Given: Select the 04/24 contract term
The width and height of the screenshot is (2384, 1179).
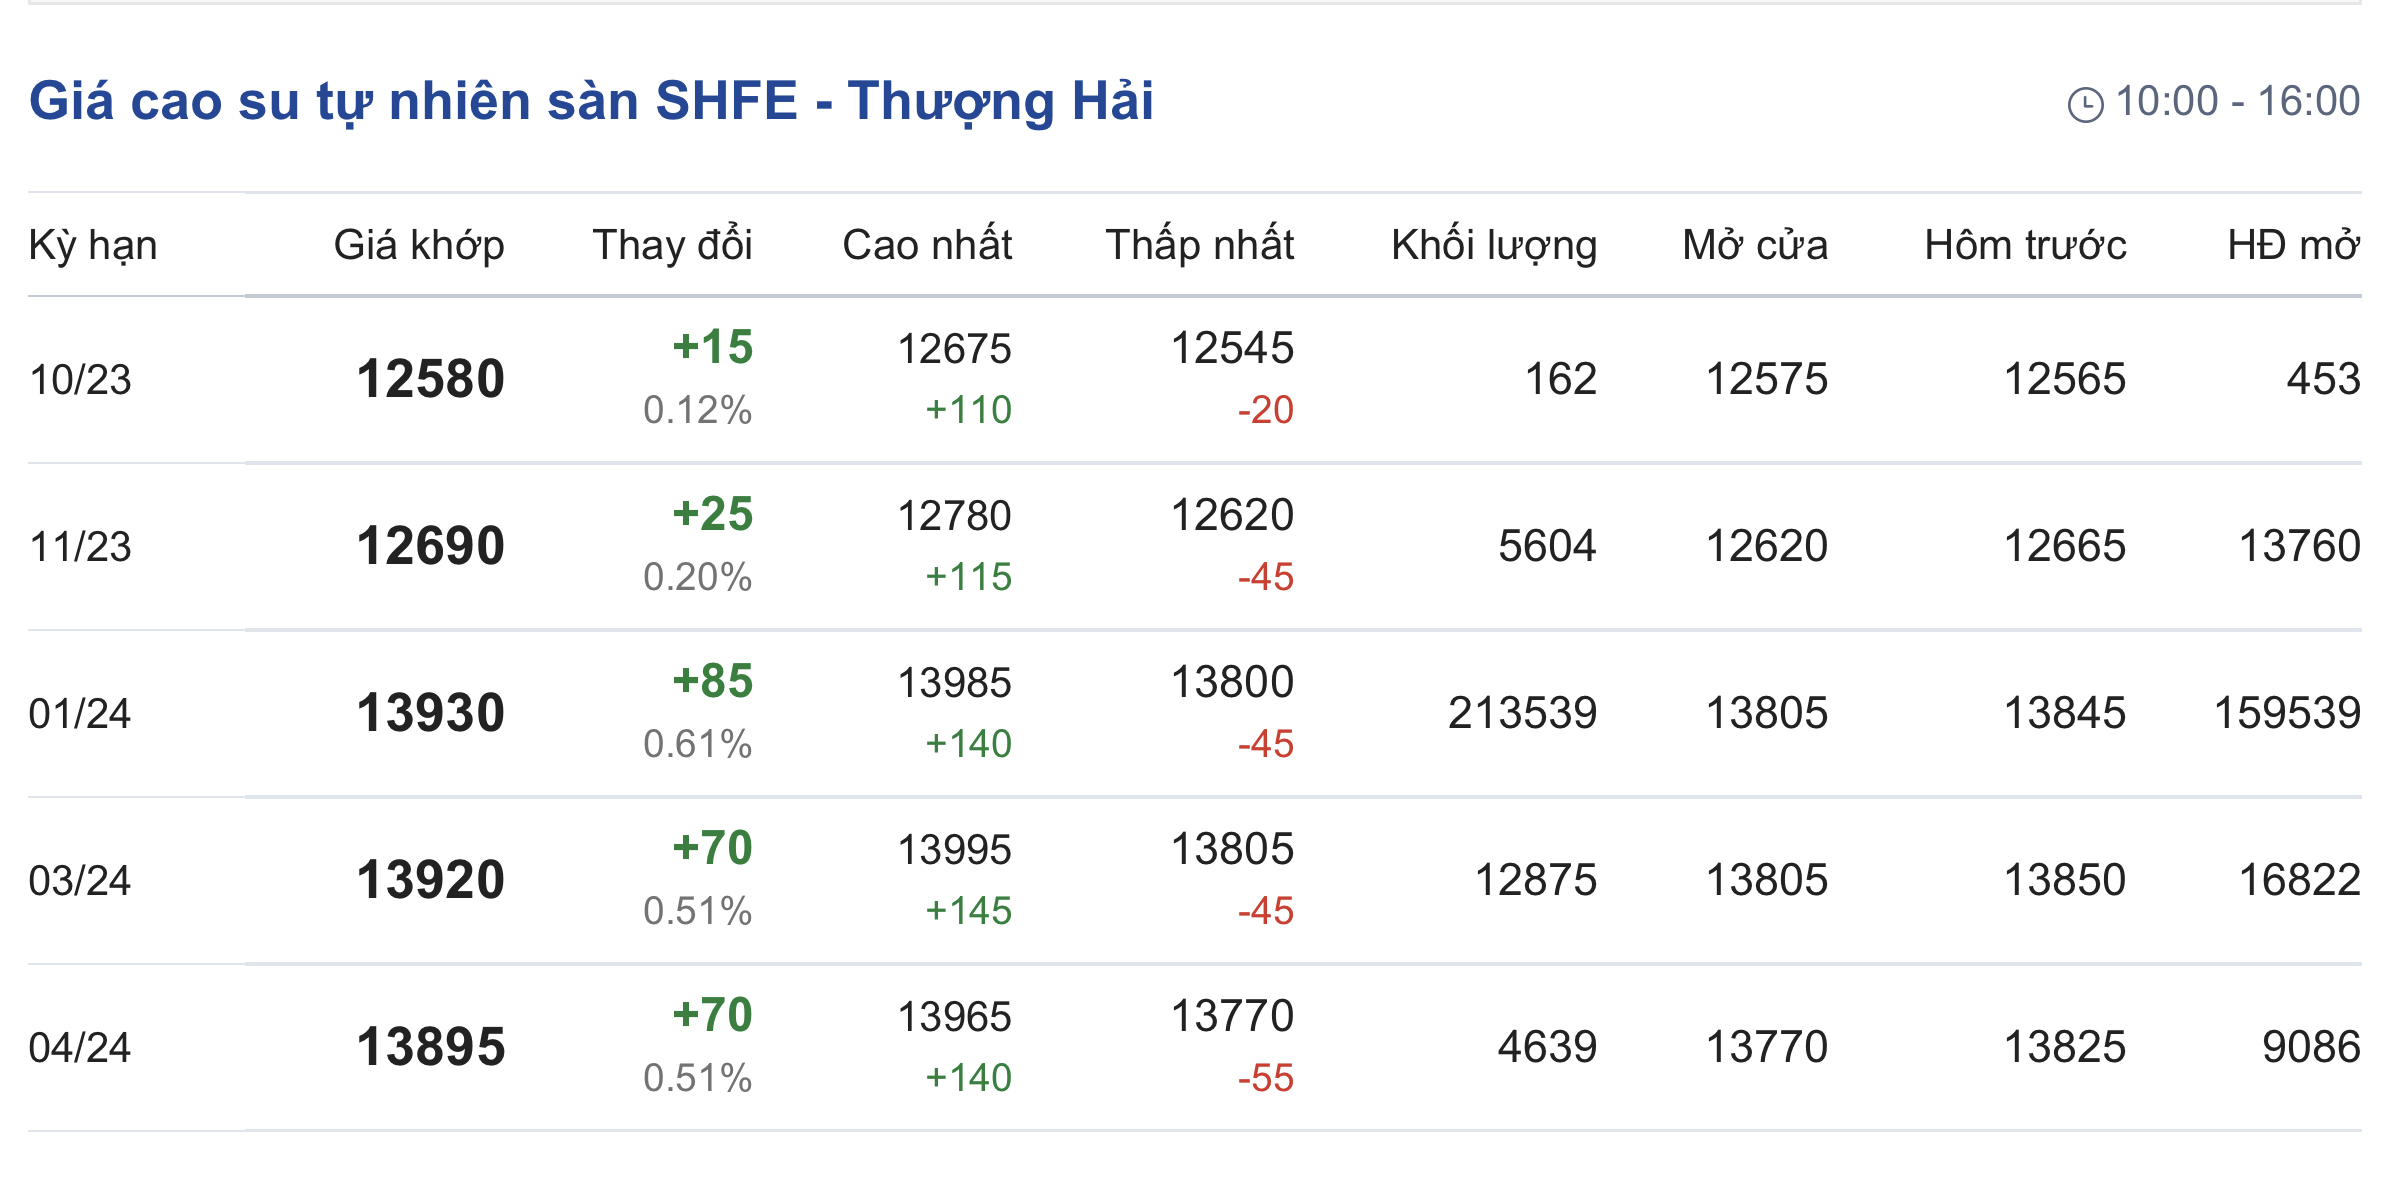Looking at the screenshot, I should pos(80,1048).
